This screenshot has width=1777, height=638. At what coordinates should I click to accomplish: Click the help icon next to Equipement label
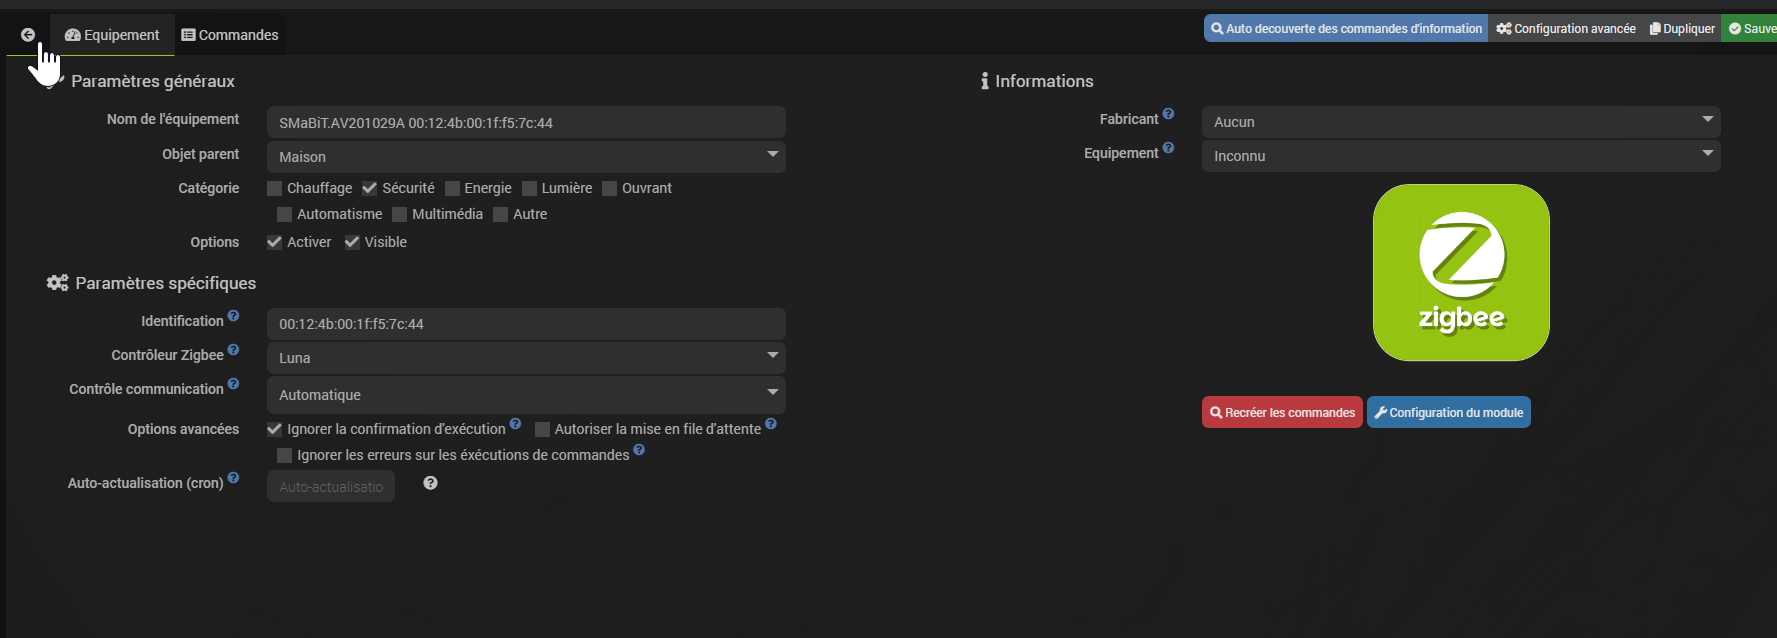click(1168, 148)
